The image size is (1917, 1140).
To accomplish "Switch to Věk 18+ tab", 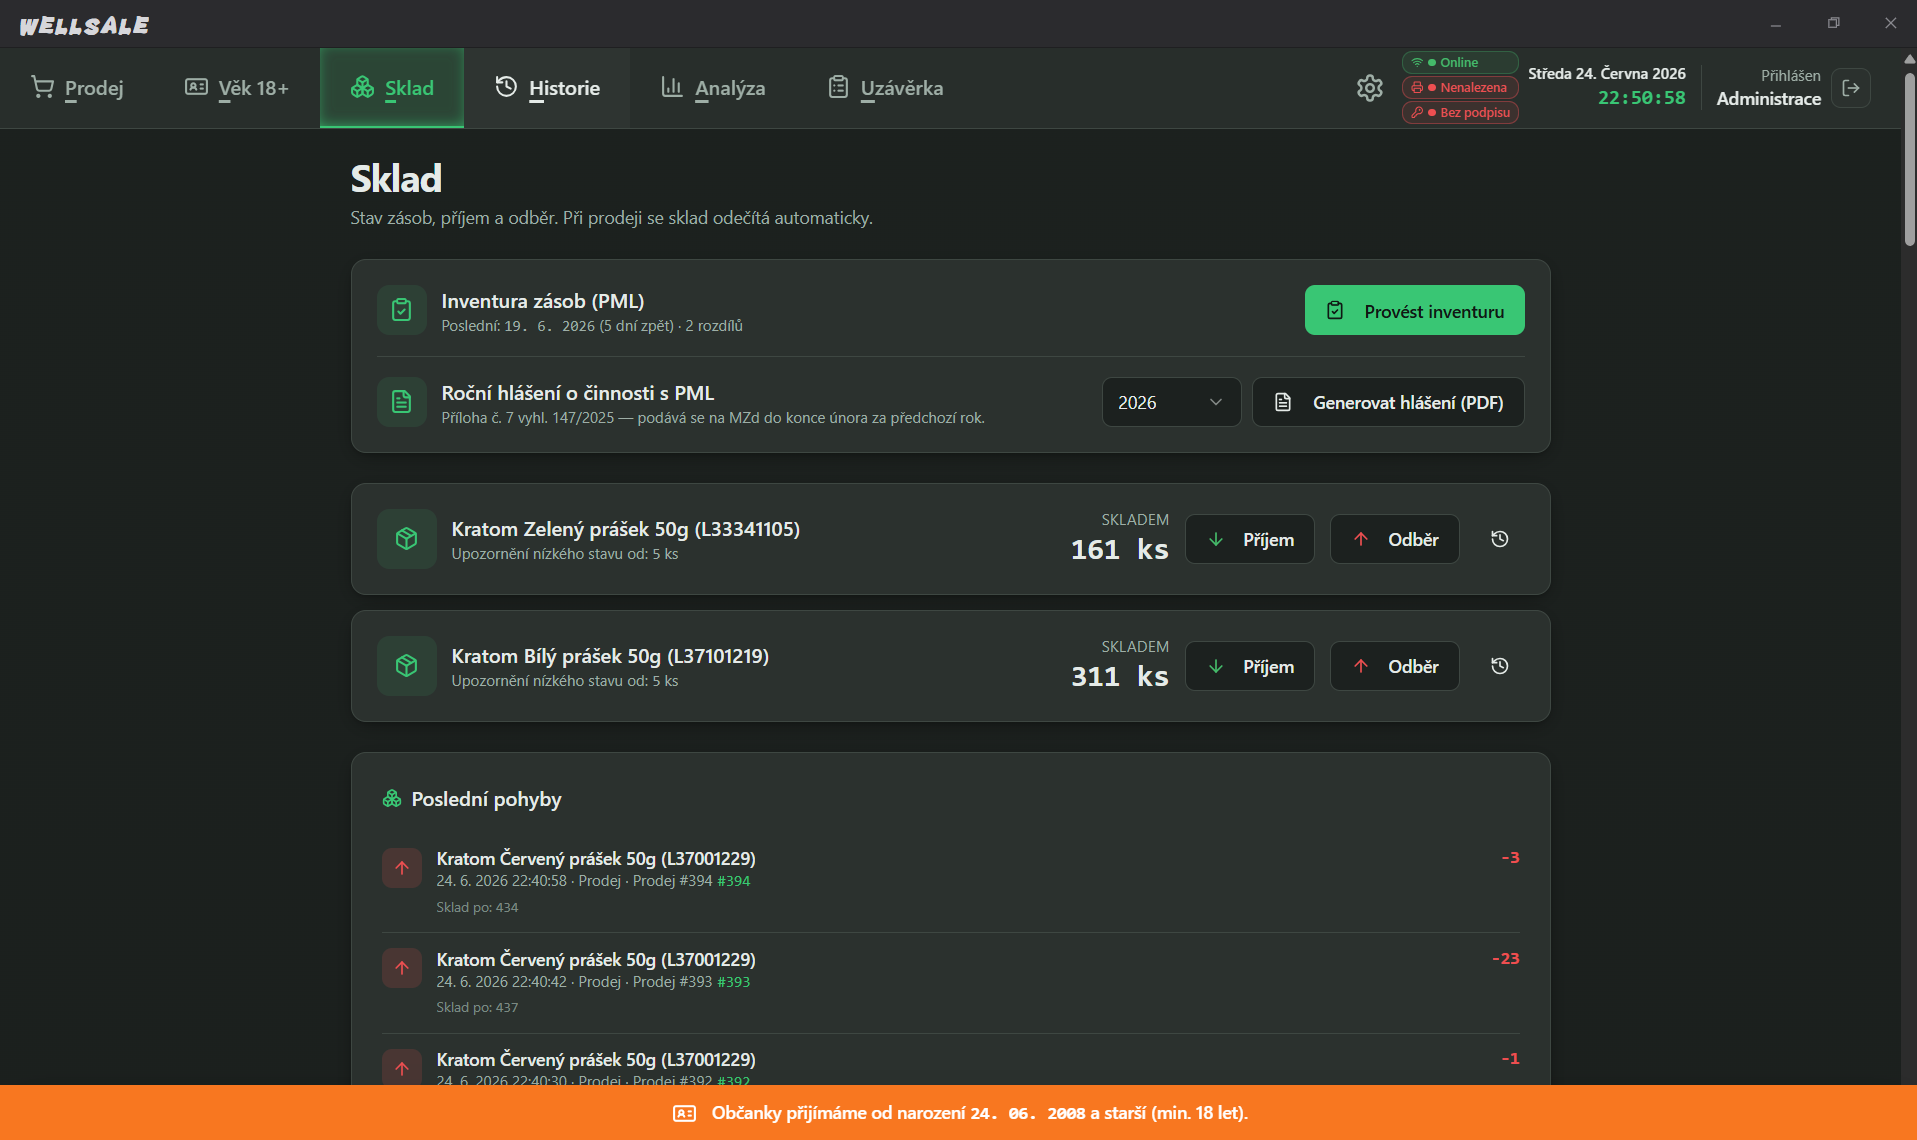I will tap(237, 88).
